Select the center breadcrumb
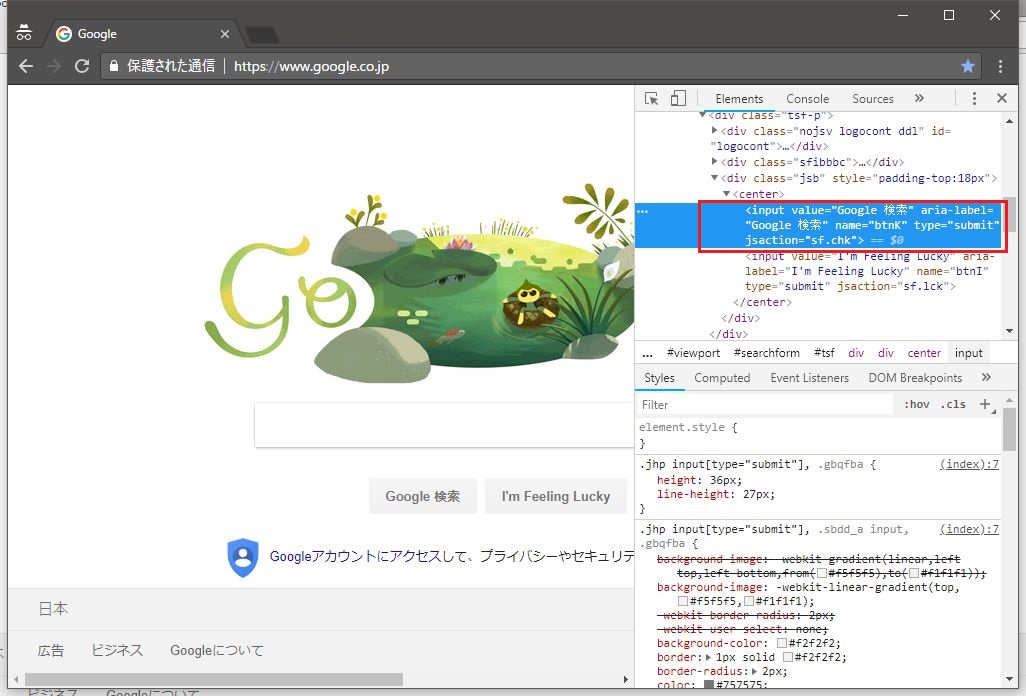The image size is (1026, 696). [924, 353]
